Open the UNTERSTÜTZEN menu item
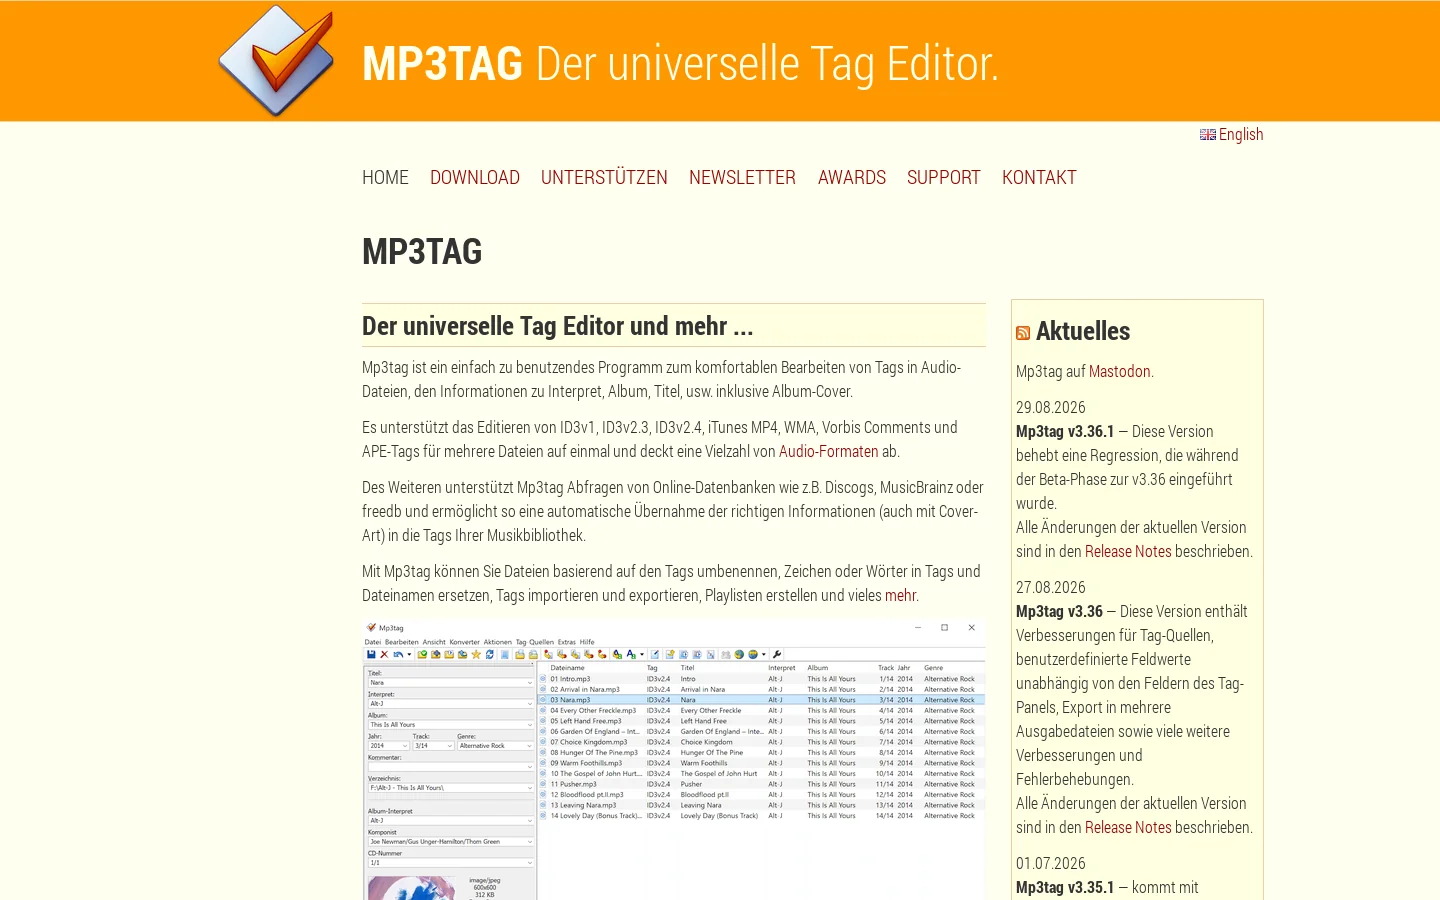This screenshot has height=900, width=1440. 604,178
